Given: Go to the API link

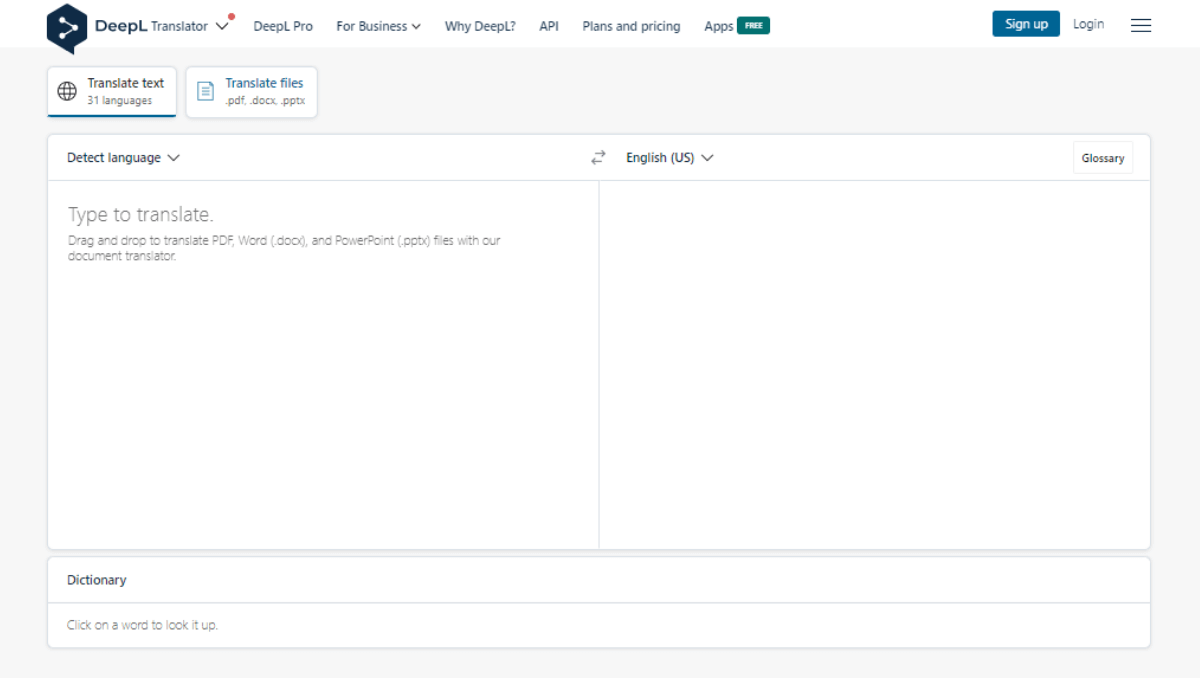Looking at the screenshot, I should coord(549,26).
